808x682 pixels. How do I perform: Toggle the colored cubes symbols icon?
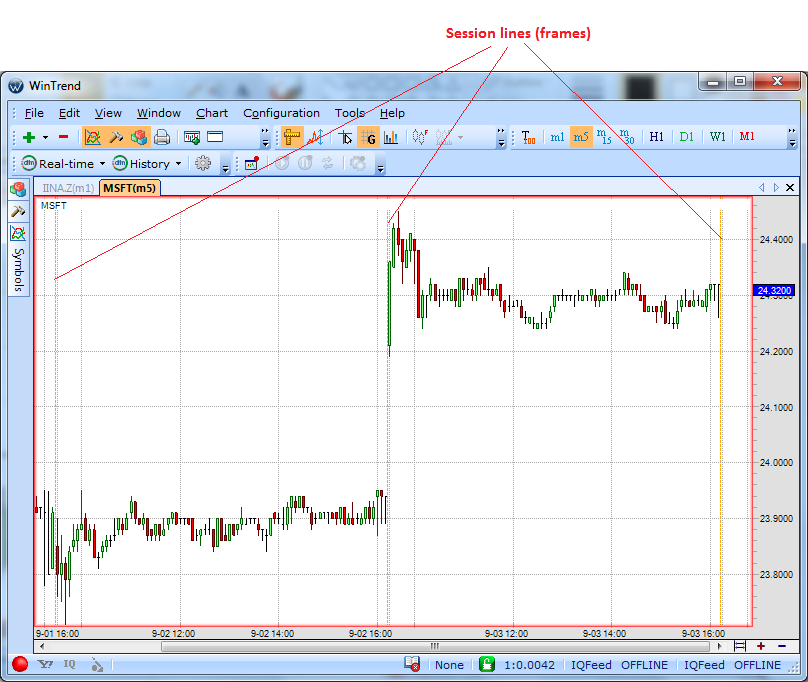(x=139, y=137)
